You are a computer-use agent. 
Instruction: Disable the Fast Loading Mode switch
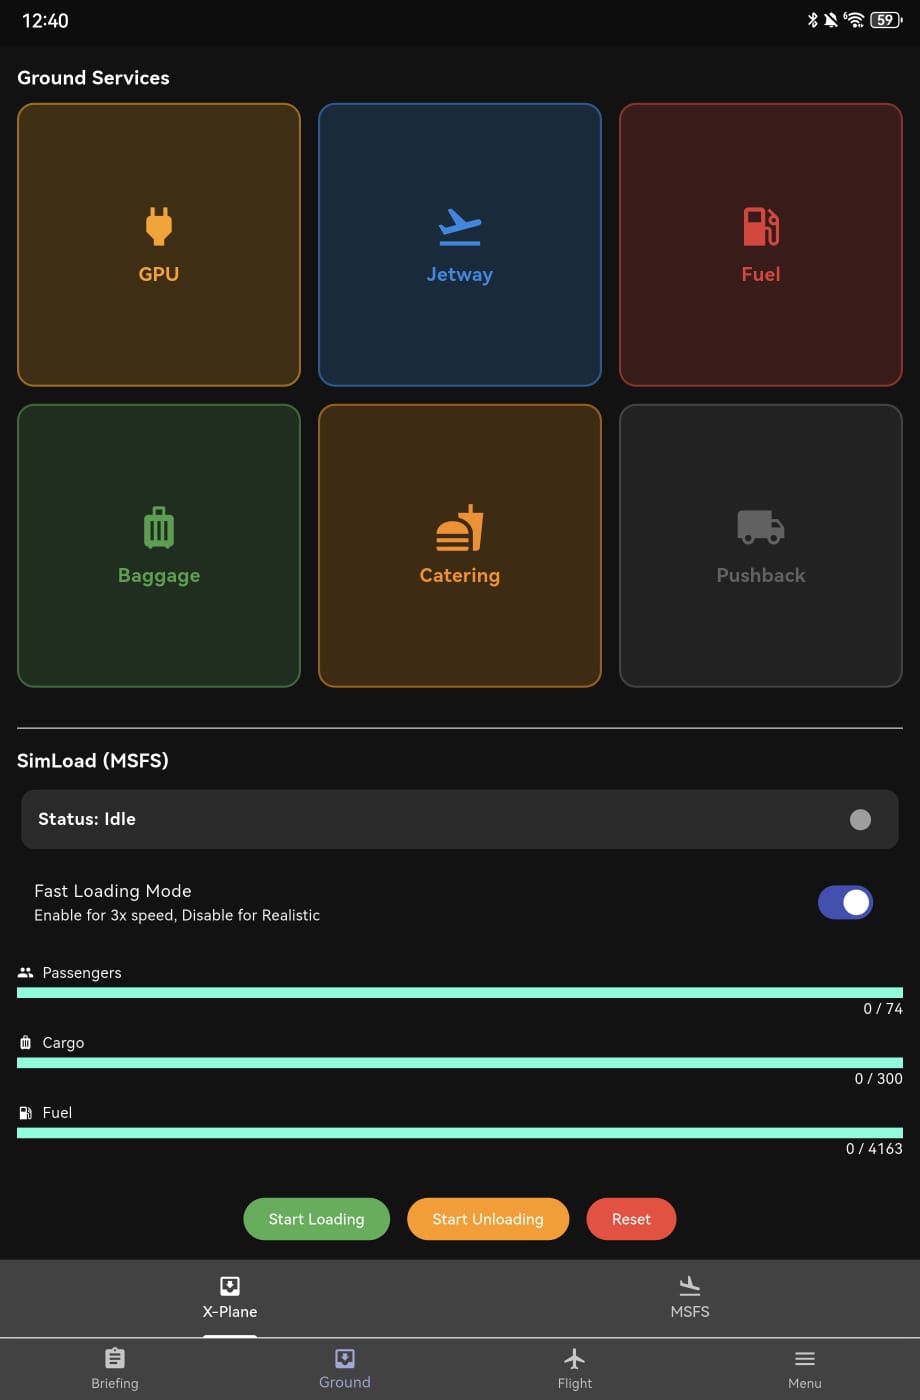click(x=845, y=902)
